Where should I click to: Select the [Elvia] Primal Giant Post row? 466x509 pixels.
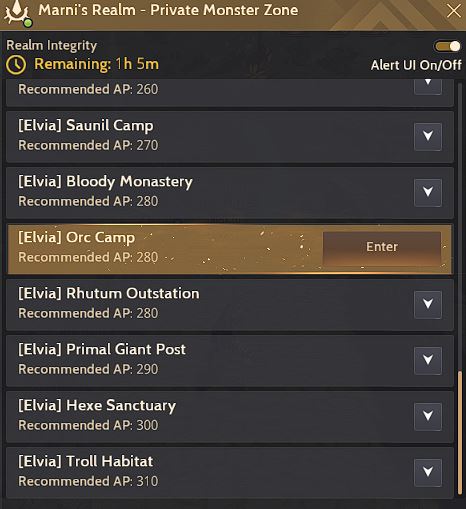coord(230,361)
